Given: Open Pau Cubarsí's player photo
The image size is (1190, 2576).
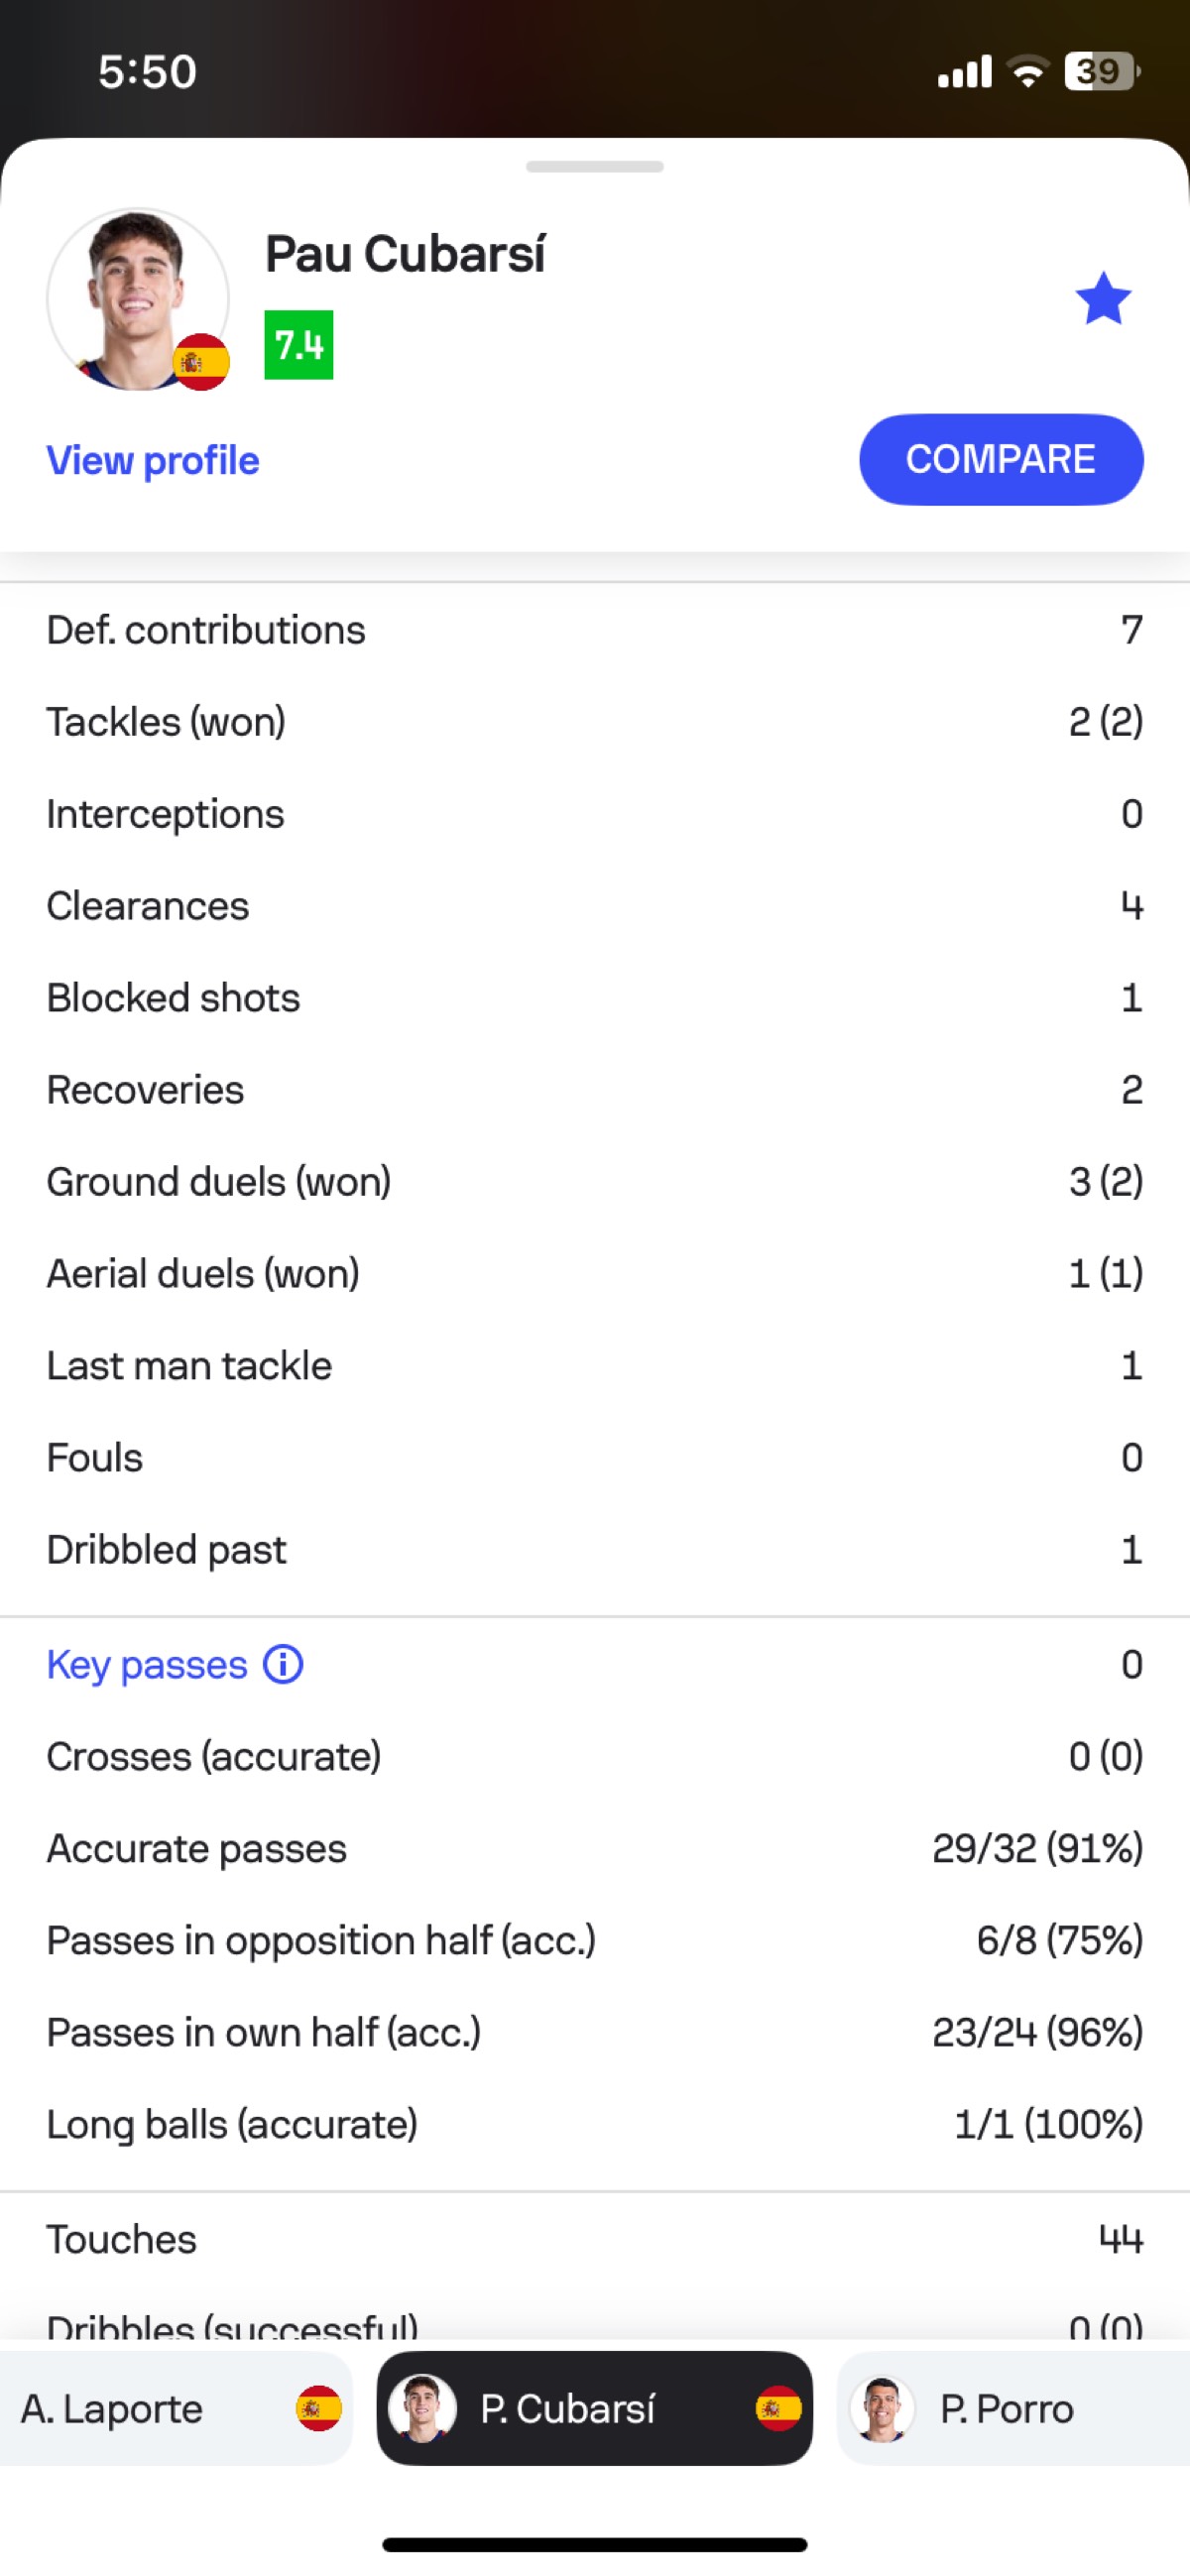Looking at the screenshot, I should click(138, 299).
